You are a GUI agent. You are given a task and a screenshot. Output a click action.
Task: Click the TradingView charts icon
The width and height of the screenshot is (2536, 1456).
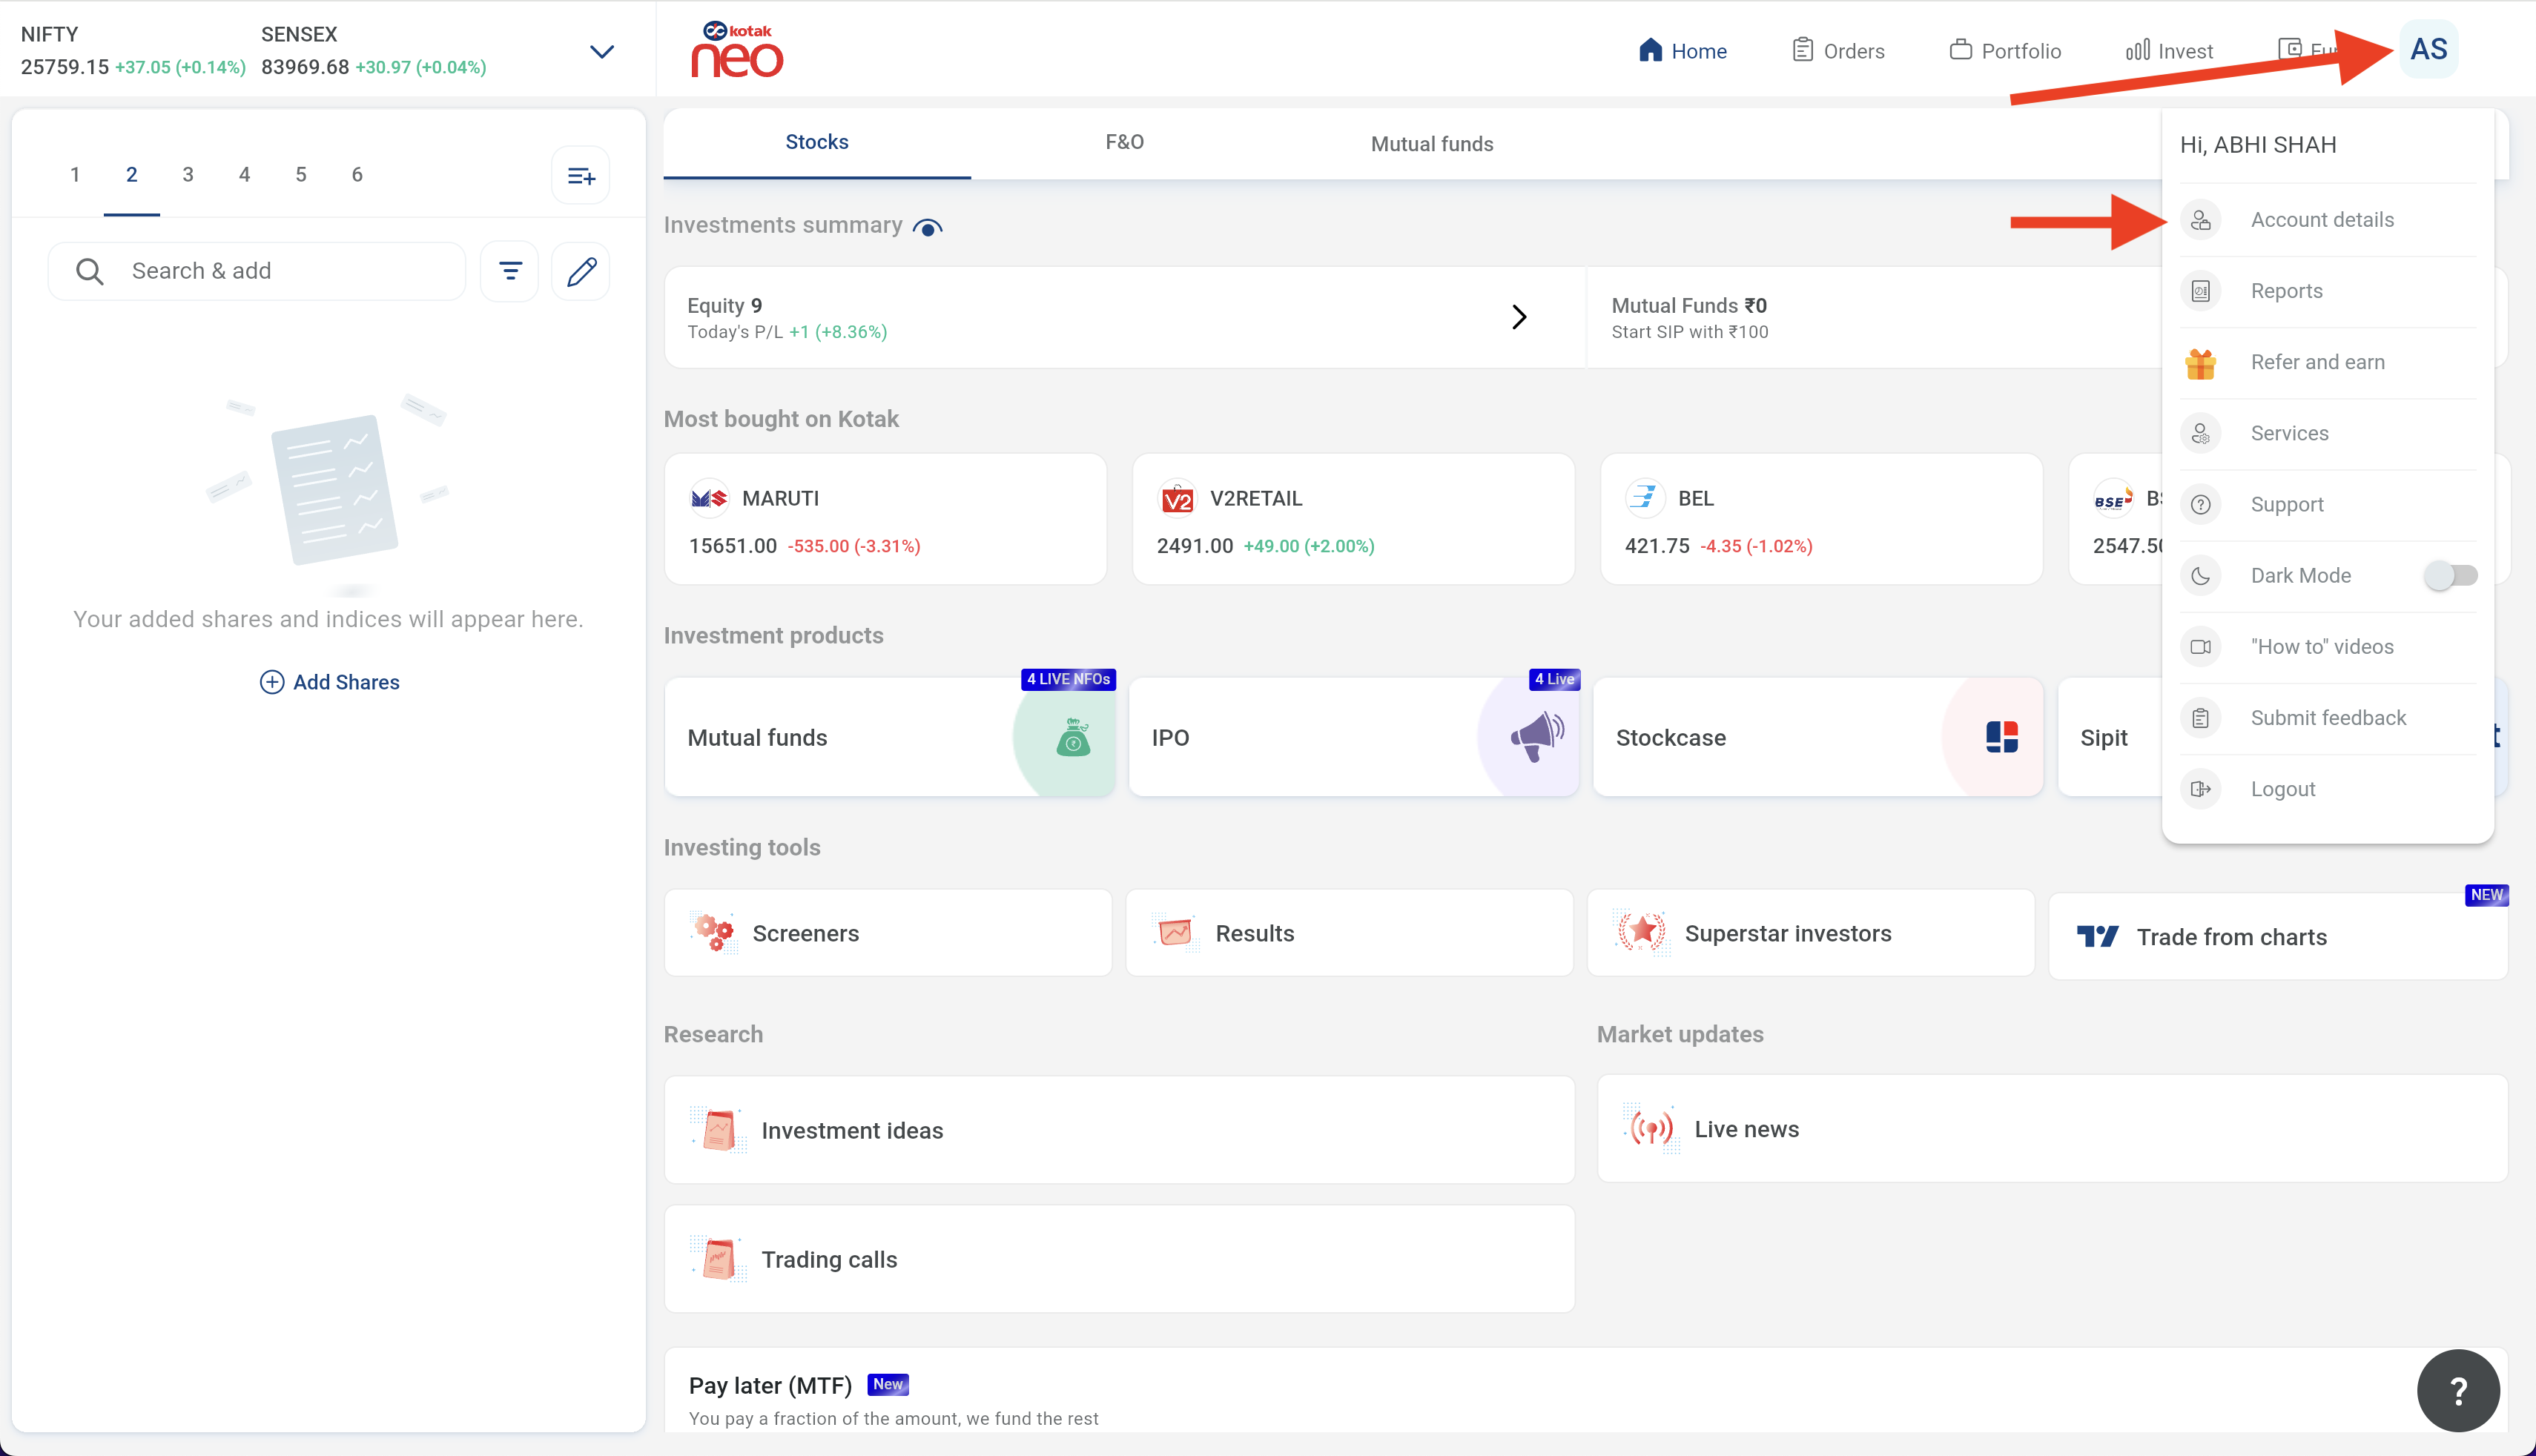pos(2097,937)
